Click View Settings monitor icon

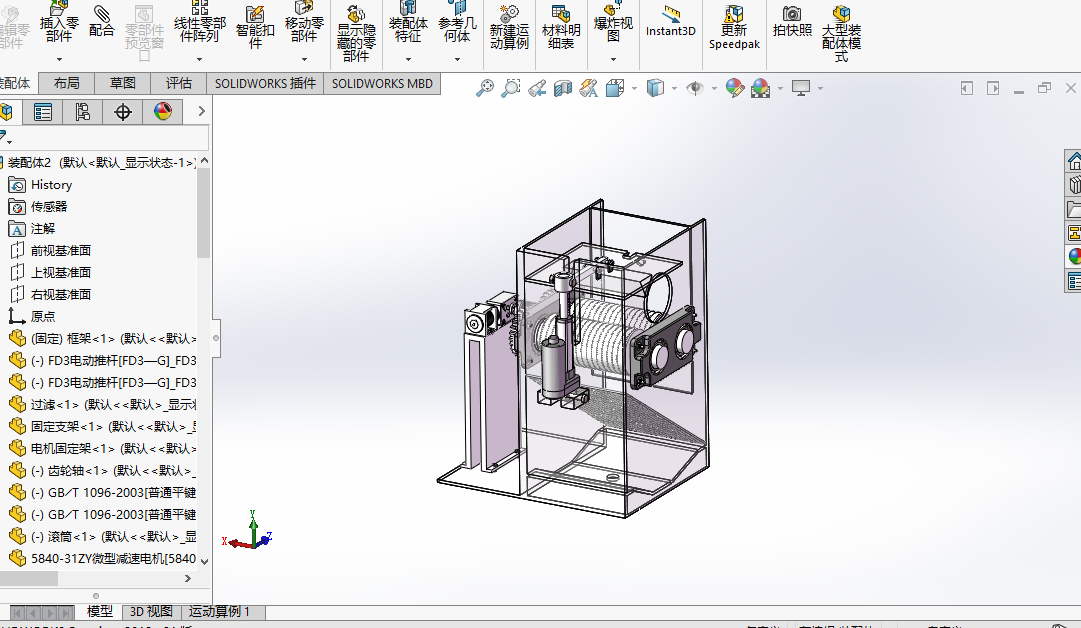tap(800, 88)
